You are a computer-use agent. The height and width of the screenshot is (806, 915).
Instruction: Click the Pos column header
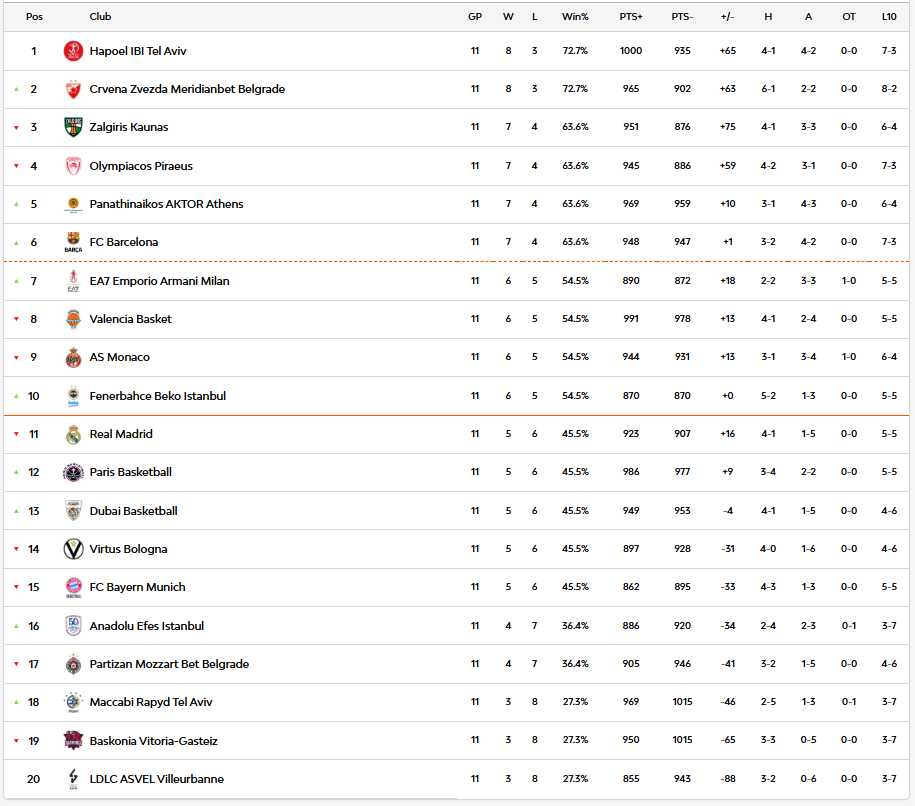tap(34, 17)
